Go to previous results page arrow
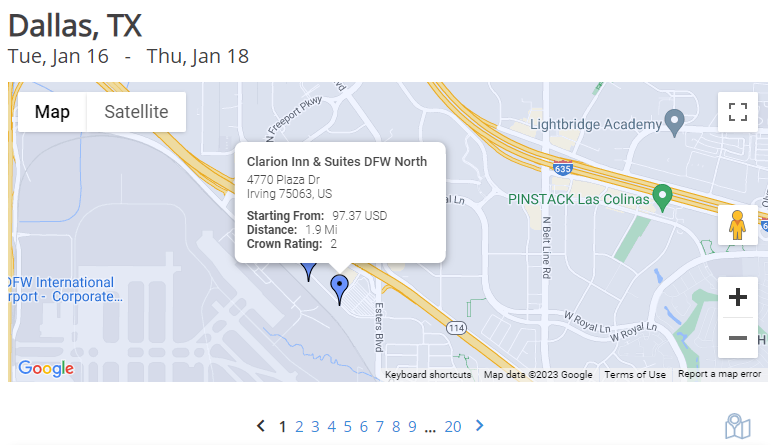778x445 pixels. pyautogui.click(x=261, y=426)
